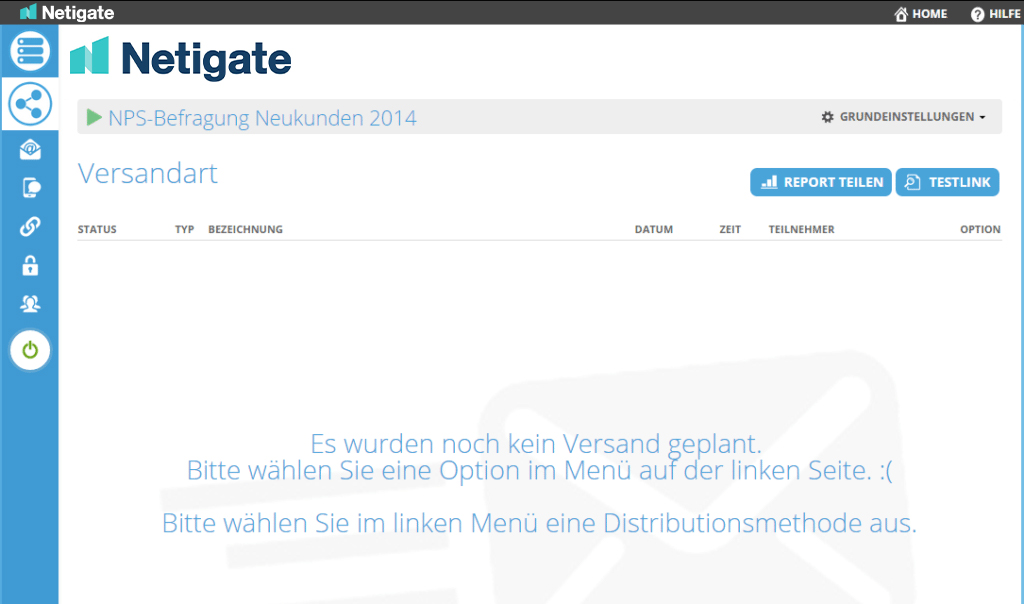Click the REPORT TEILEN button
The image size is (1024, 604).
(821, 182)
